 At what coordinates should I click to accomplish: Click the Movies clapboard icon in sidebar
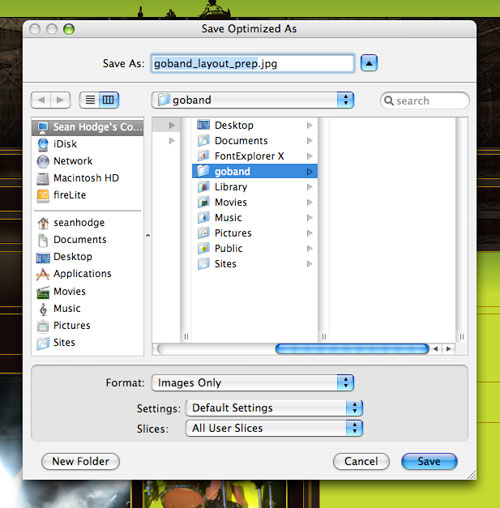[x=43, y=292]
